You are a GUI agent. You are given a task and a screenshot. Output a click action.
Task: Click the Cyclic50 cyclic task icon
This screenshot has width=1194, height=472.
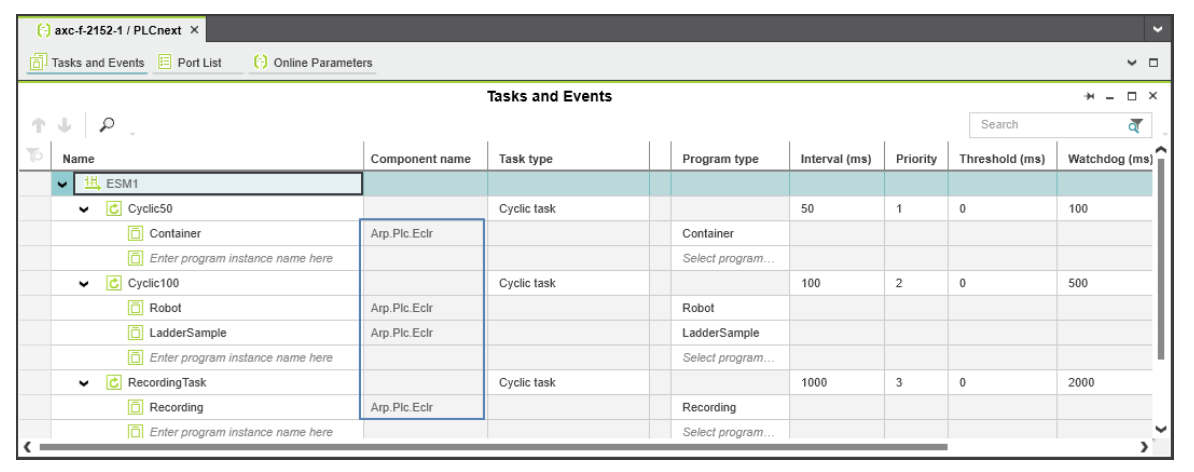(x=114, y=209)
